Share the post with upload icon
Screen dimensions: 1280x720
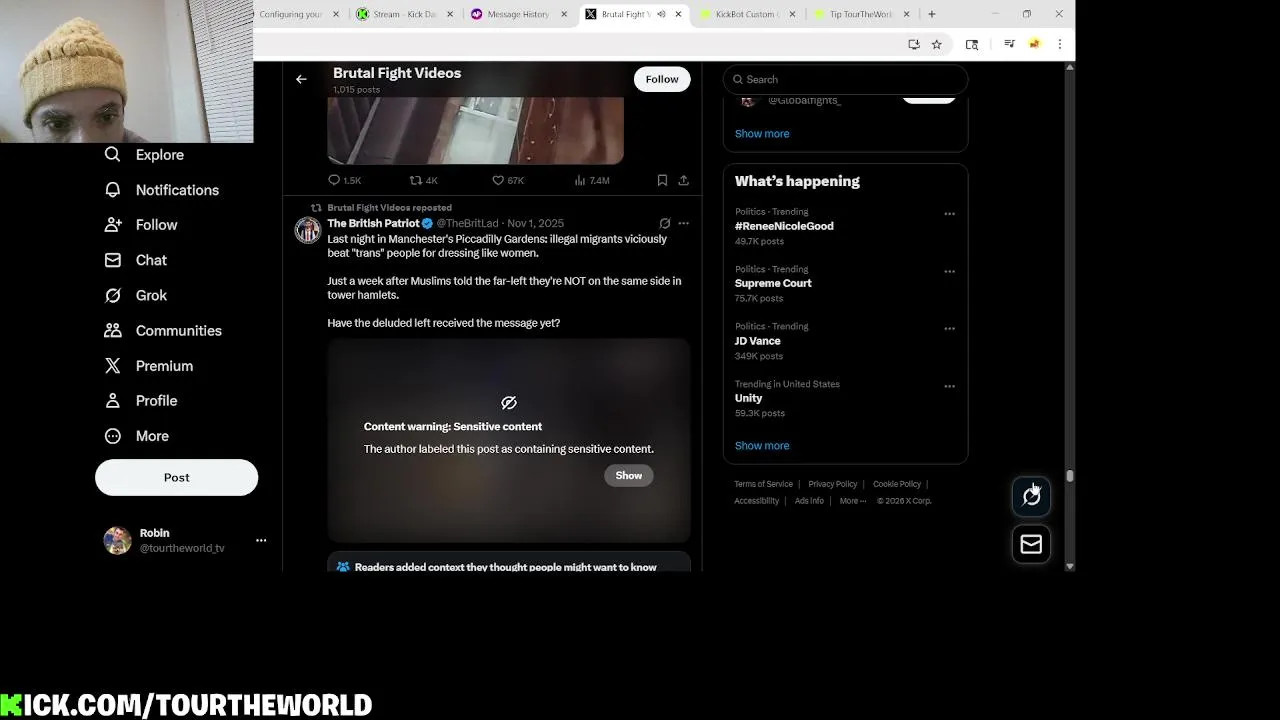[x=684, y=180]
